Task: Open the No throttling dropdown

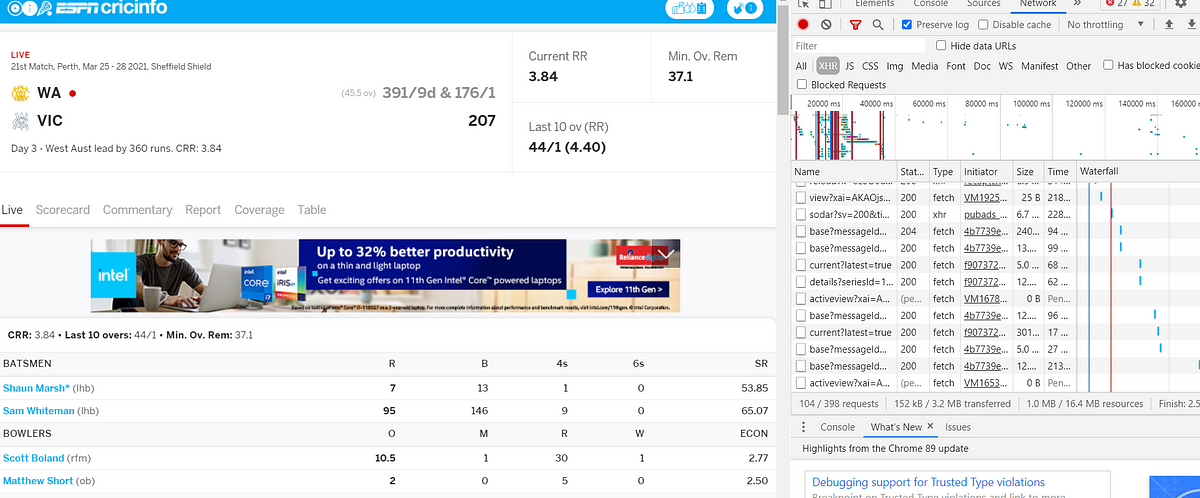Action: point(1105,25)
